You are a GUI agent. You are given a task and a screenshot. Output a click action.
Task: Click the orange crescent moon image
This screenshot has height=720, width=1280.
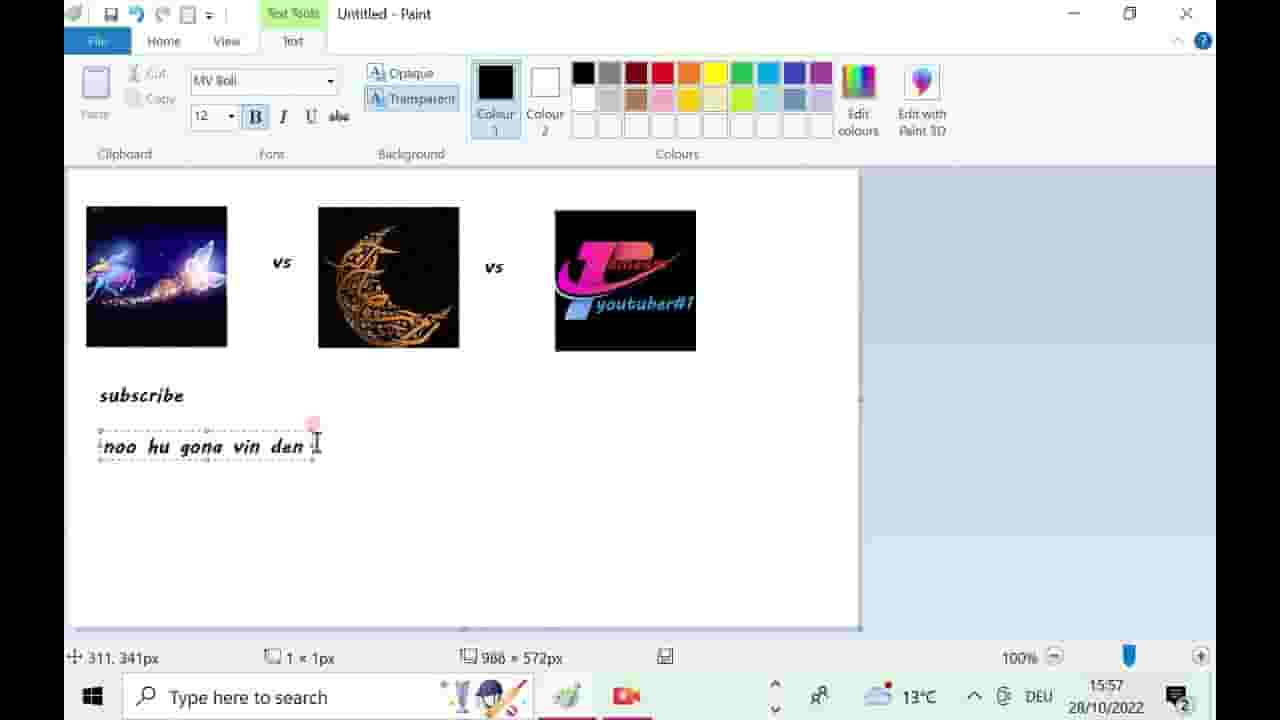[389, 277]
